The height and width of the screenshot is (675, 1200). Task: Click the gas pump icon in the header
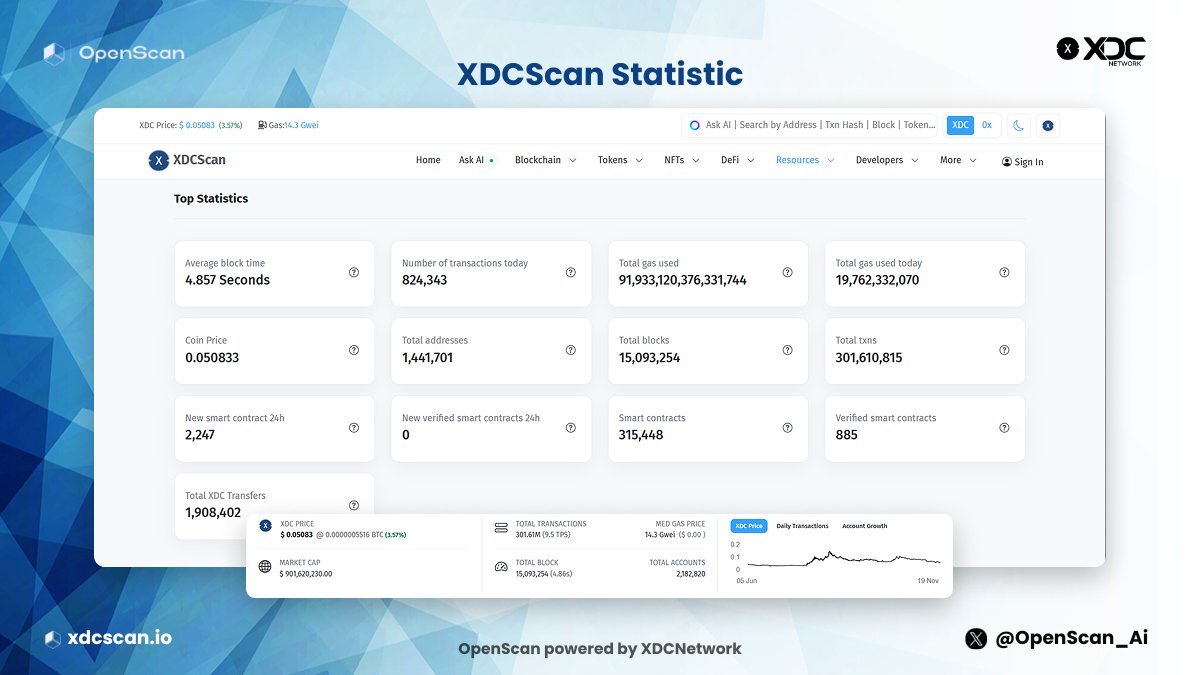(x=263, y=125)
